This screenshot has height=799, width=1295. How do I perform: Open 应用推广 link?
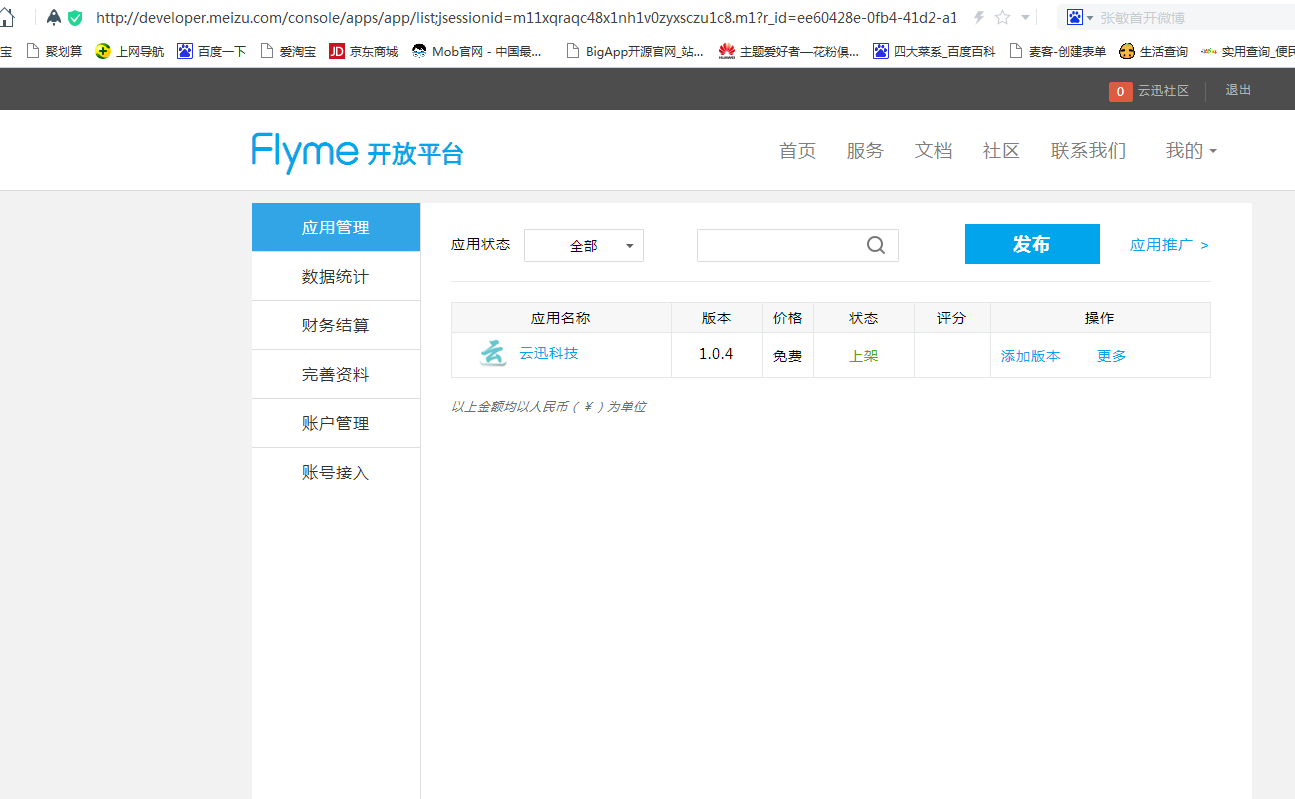click(1169, 245)
